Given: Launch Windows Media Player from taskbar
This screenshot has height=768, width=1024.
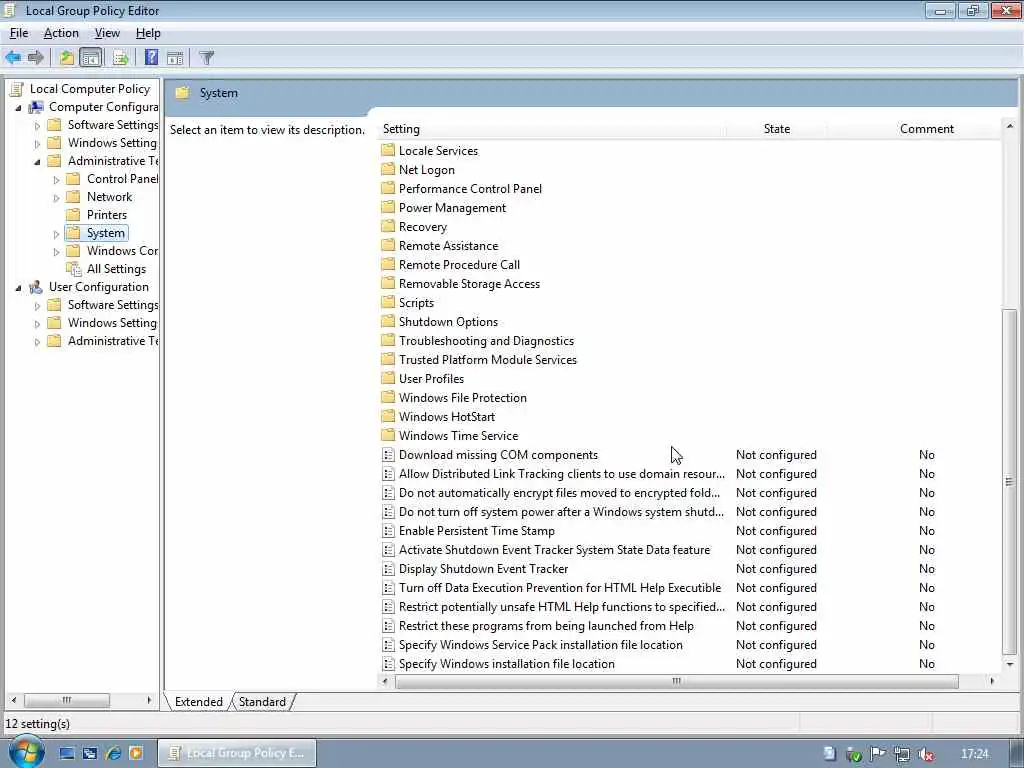Looking at the screenshot, I should click(136, 753).
